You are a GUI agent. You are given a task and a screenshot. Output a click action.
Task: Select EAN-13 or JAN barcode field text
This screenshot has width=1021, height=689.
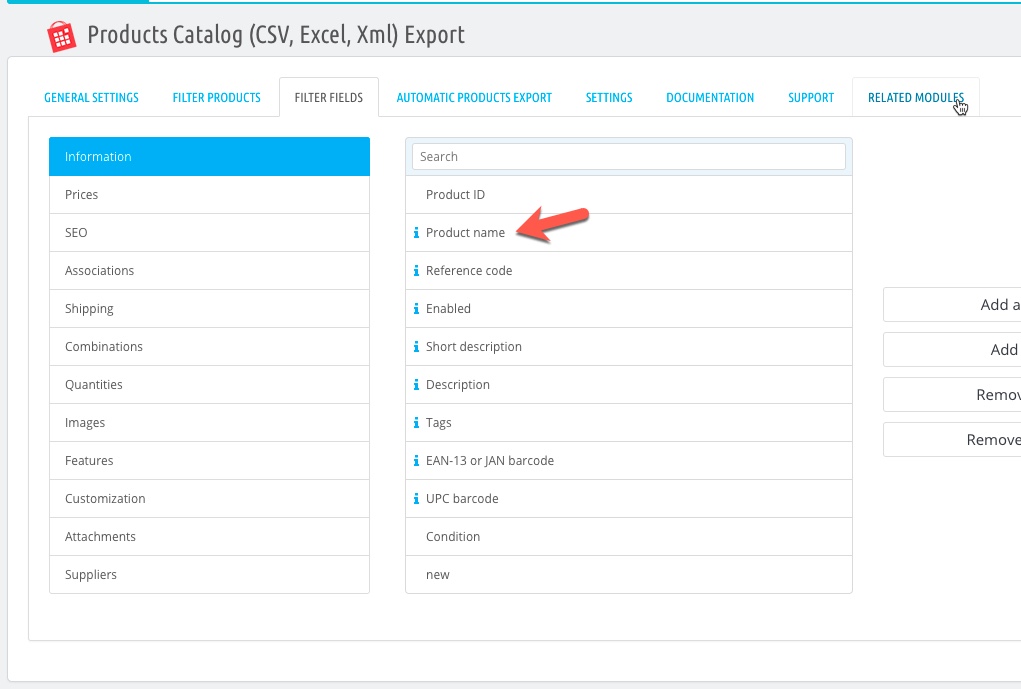click(x=490, y=460)
